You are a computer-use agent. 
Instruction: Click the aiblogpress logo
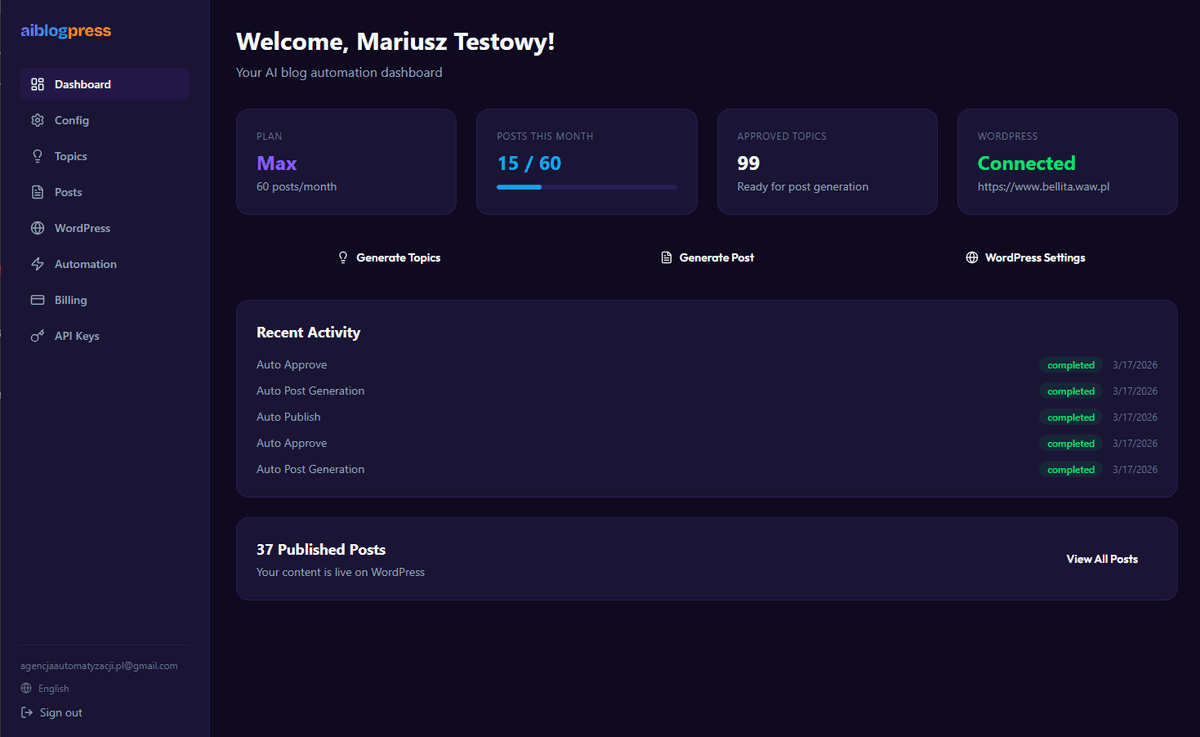[65, 31]
